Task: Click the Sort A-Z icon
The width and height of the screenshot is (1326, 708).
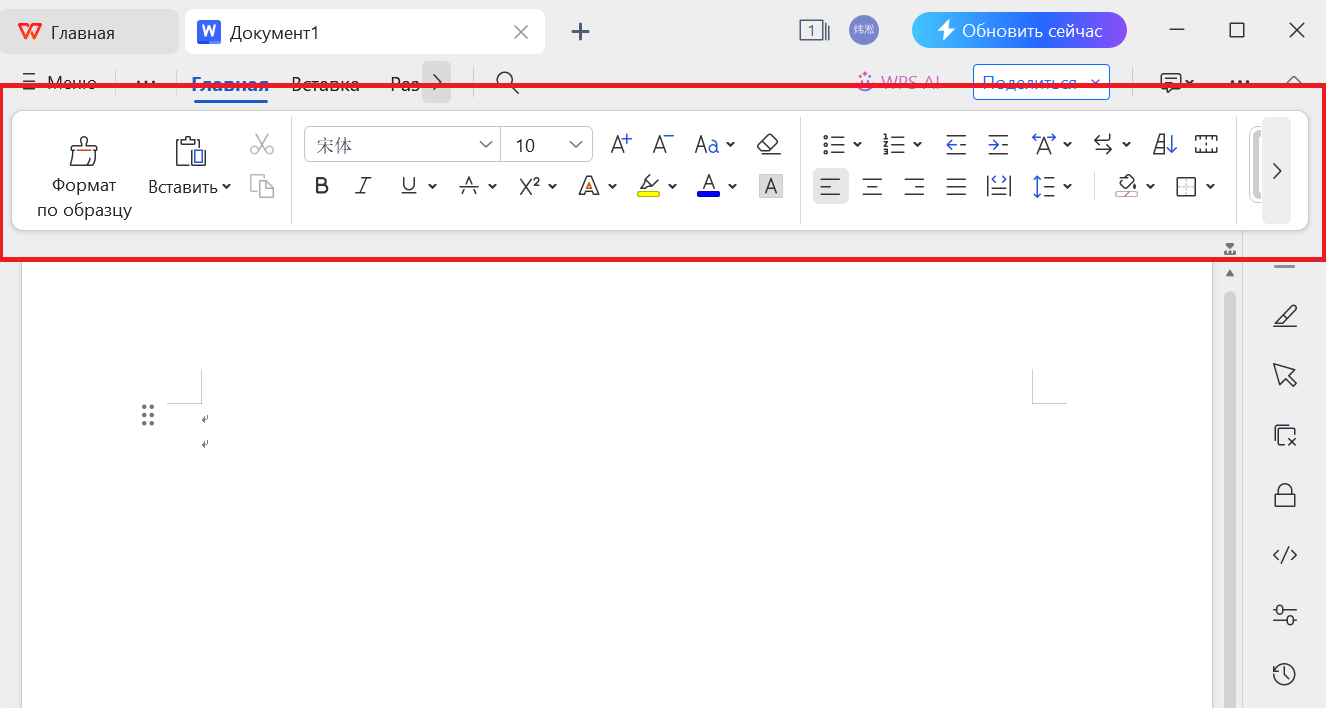Action: pos(1165,145)
